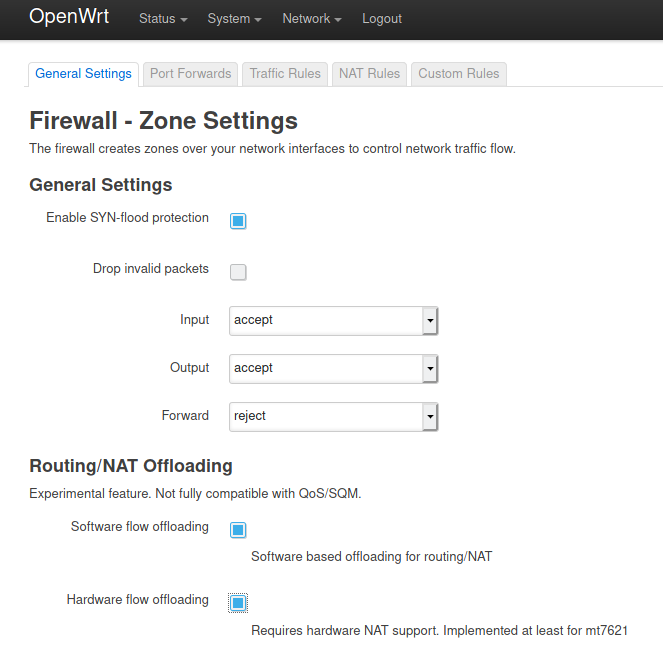
Task: Switch to the Custom Rules tab
Action: [x=459, y=74]
